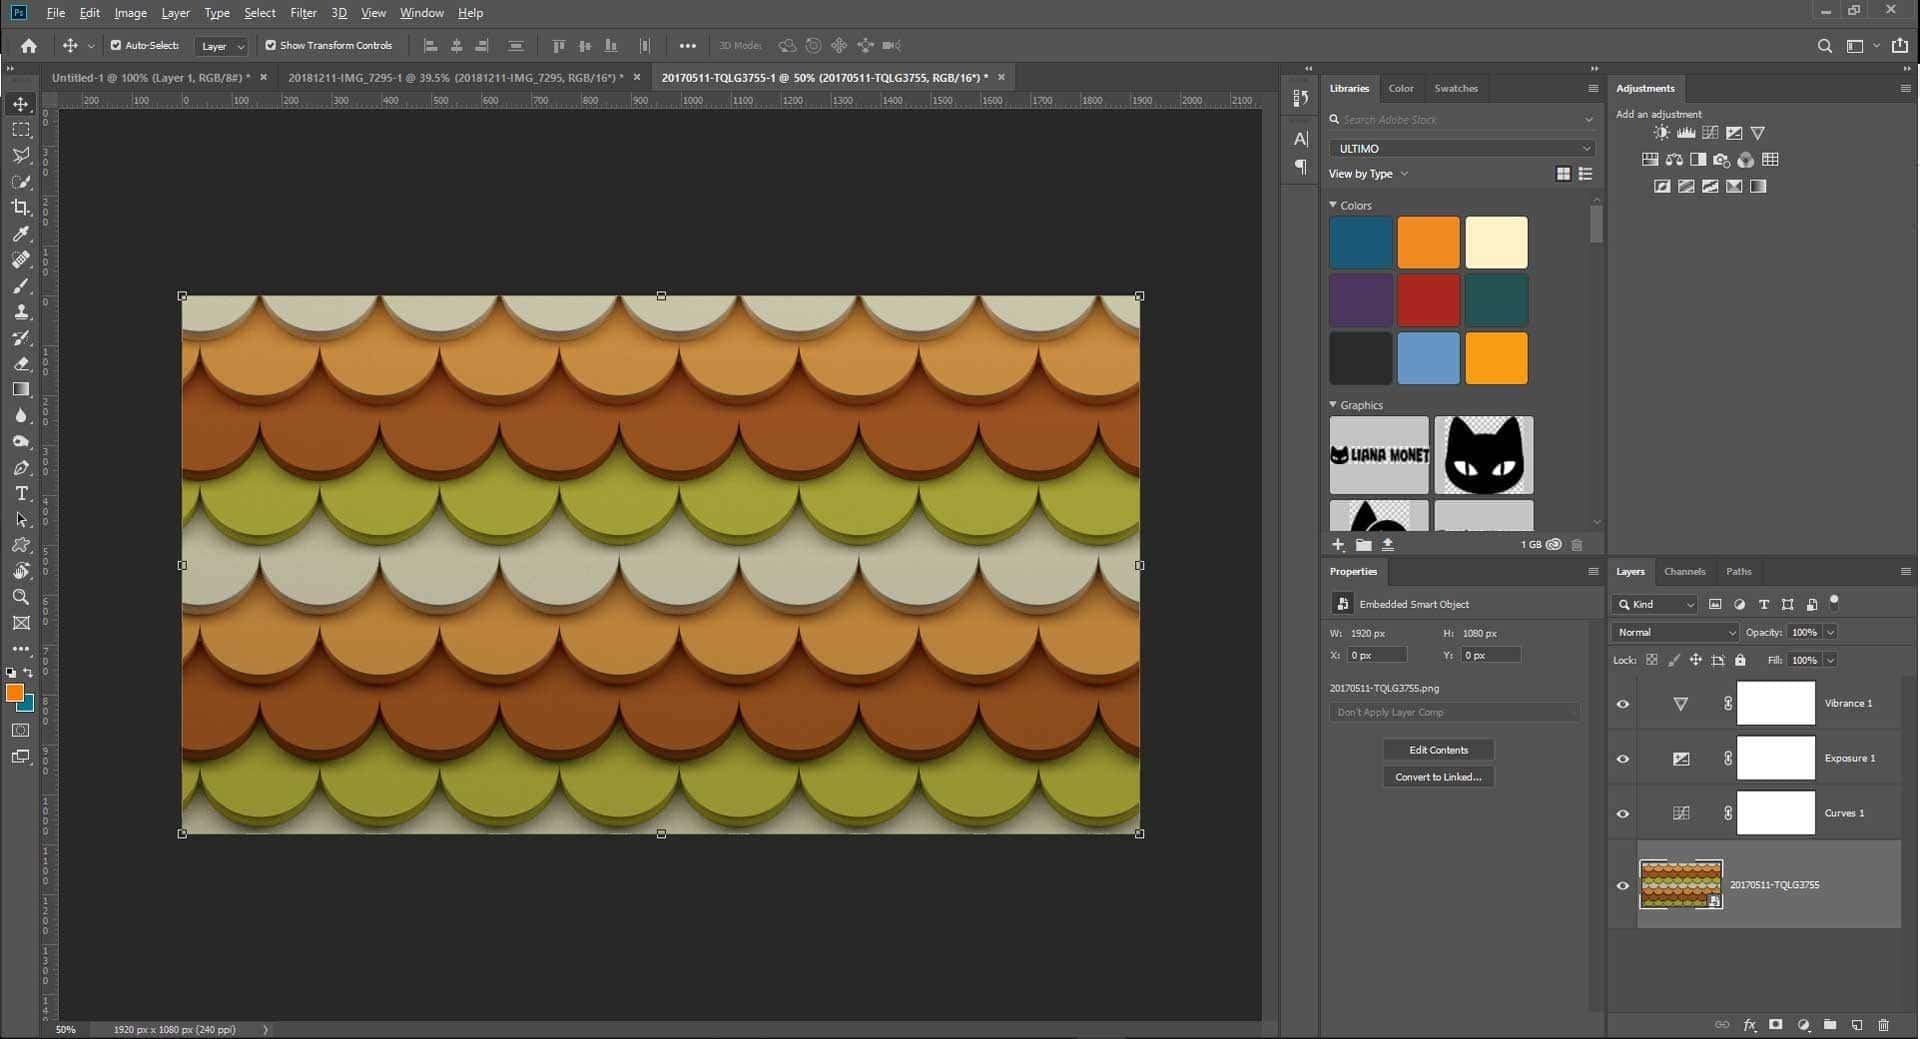Select the Move tool

tap(21, 103)
